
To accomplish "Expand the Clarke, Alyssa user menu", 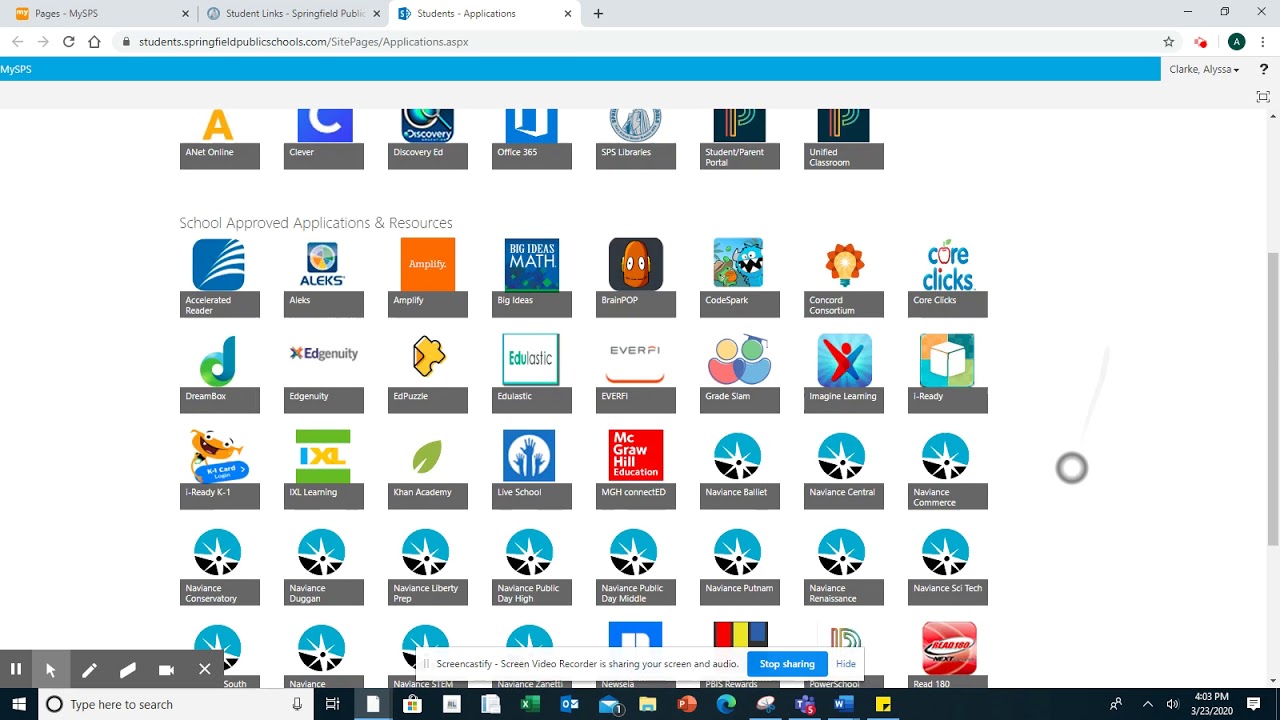I will pos(1204,69).
